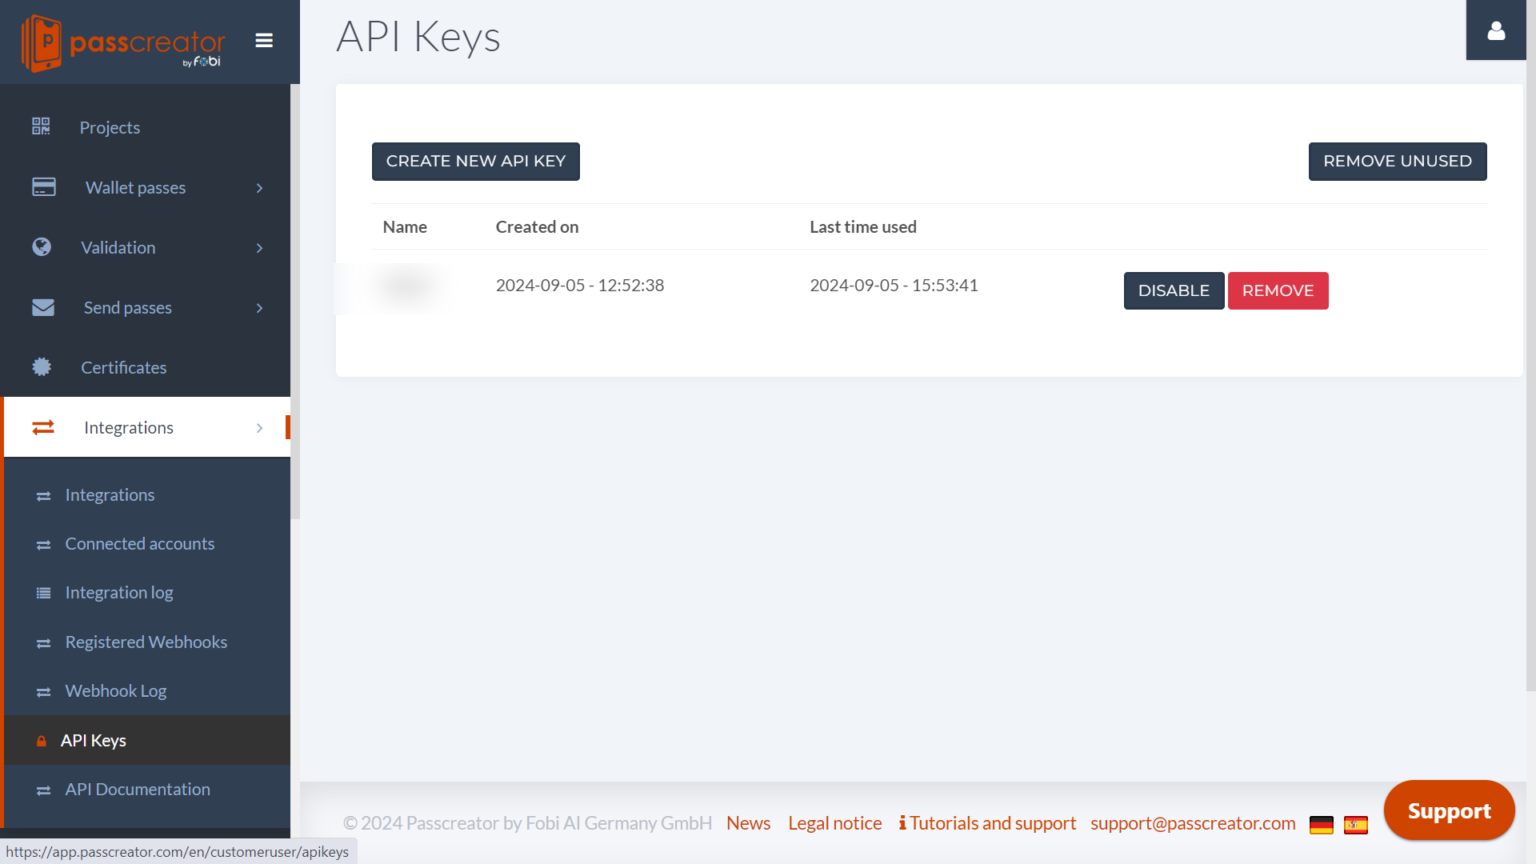
Task: Switch language with the Spanish flag
Action: coord(1356,825)
